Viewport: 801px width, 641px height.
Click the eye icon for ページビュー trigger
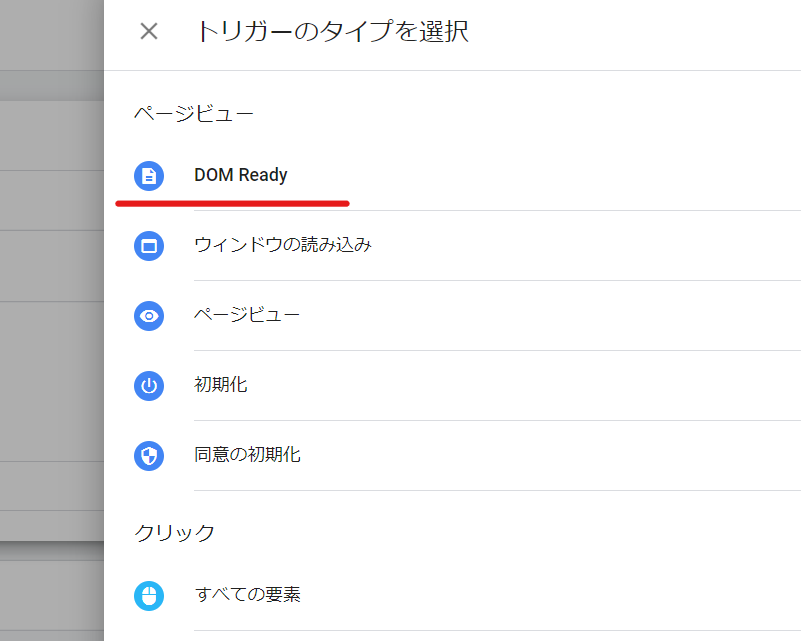pos(149,316)
